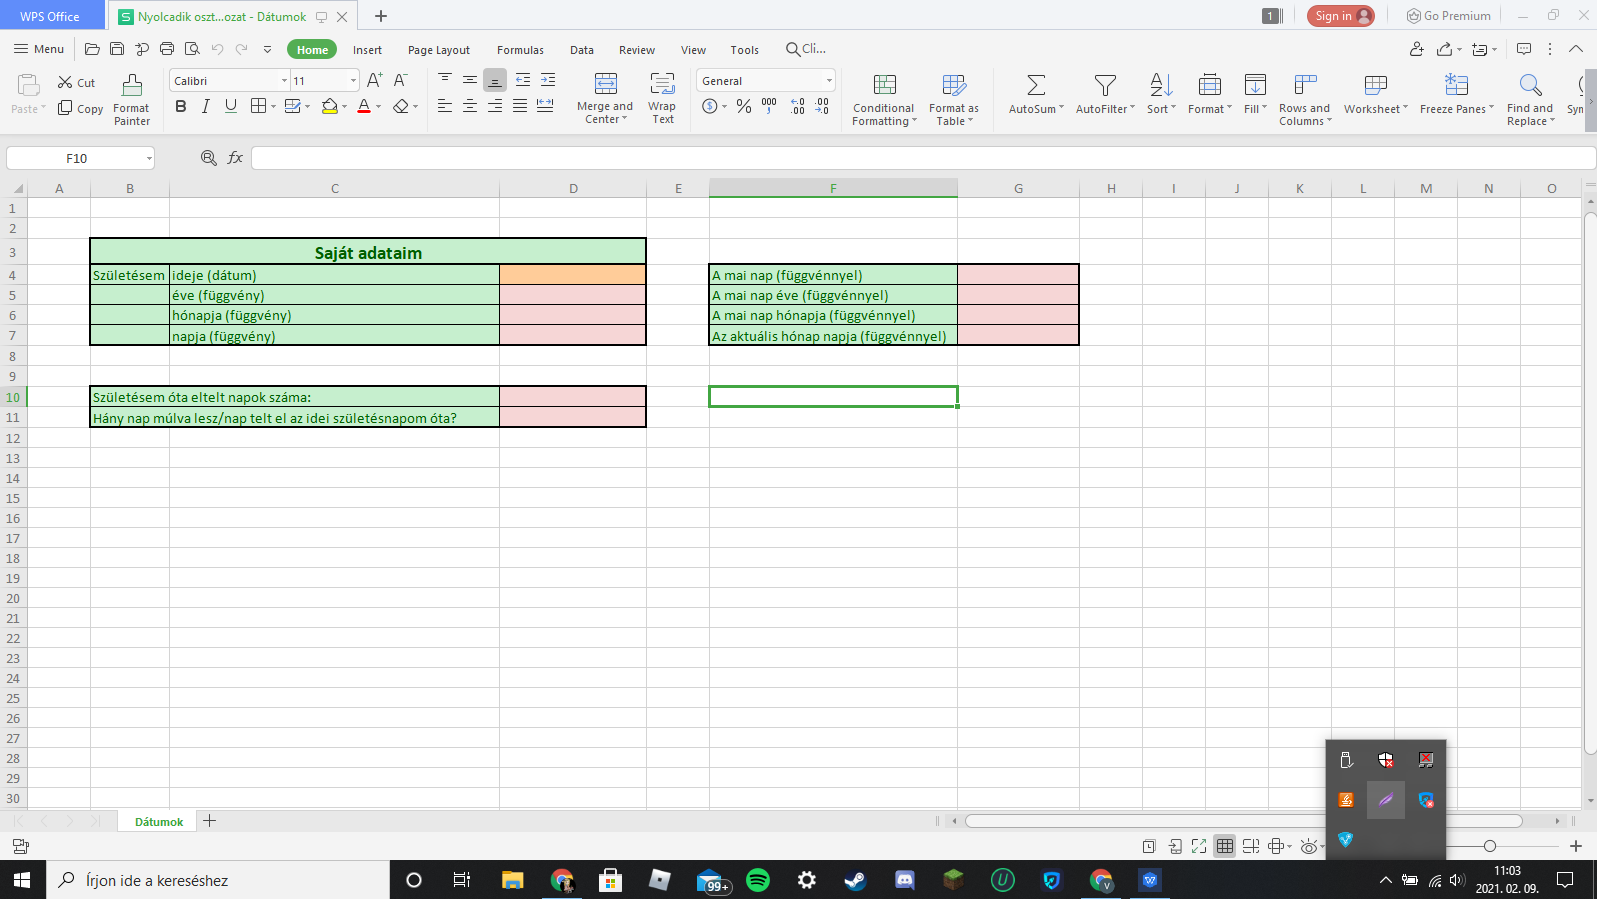1597x899 pixels.
Task: Click the Sign in button
Action: point(1340,16)
